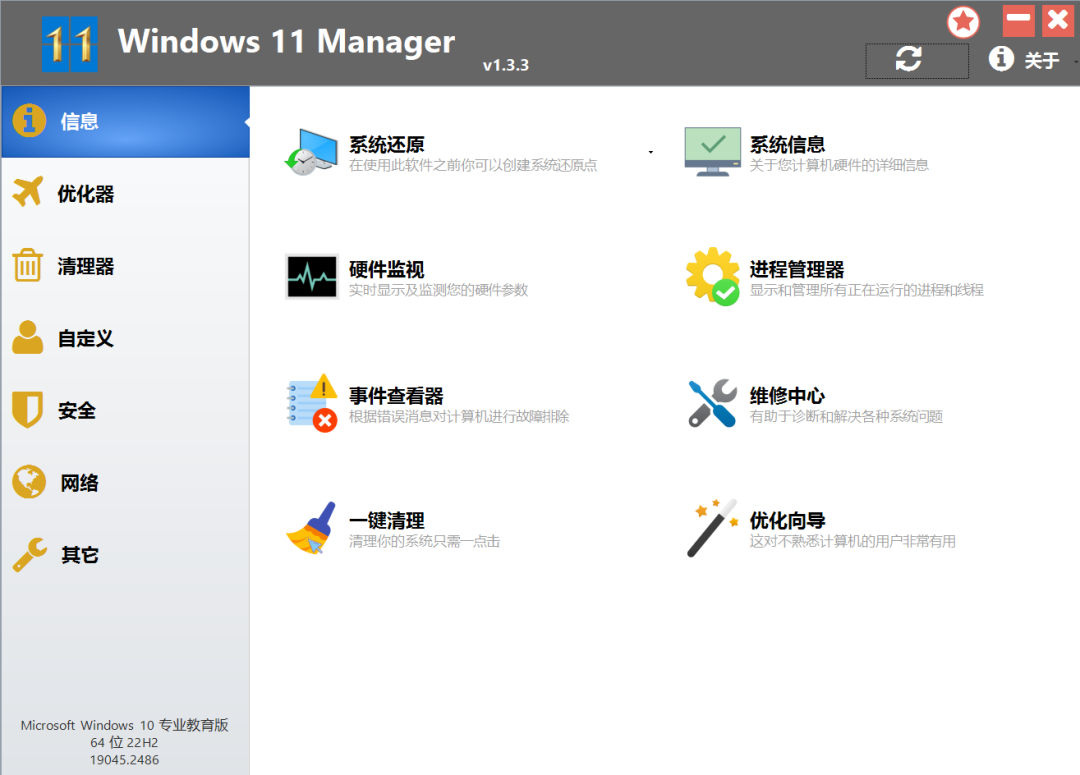Click description 实时显示及监测您的硬件参数
Image resolution: width=1080 pixels, height=775 pixels.
click(438, 290)
